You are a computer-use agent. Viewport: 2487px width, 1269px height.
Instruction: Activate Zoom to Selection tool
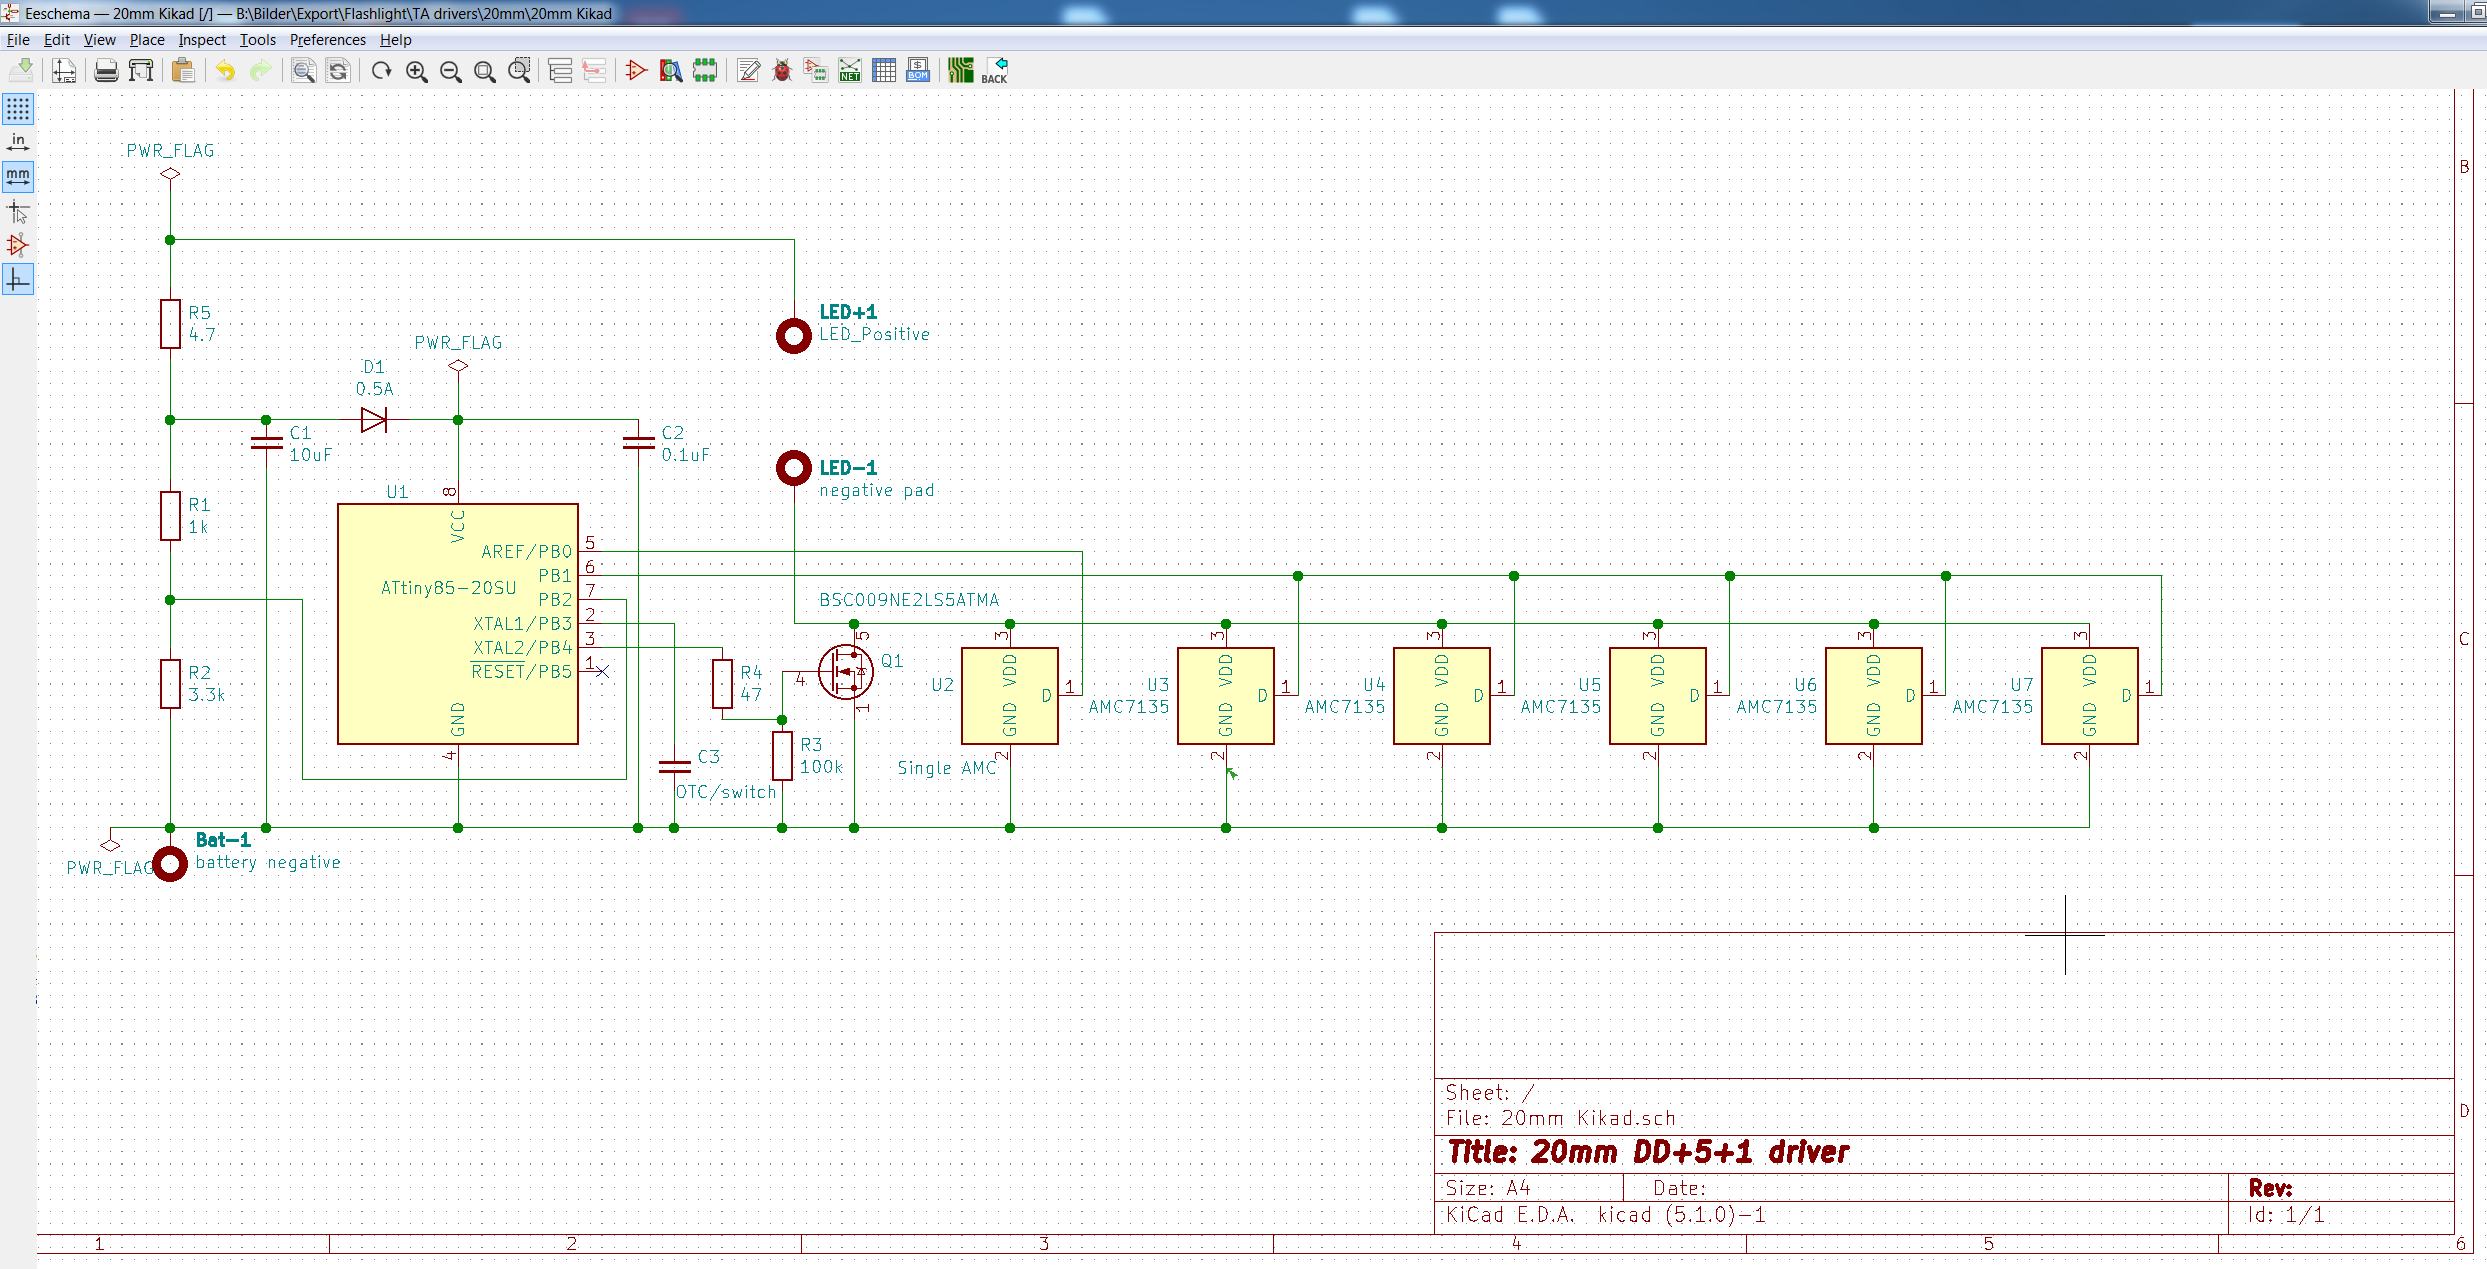coord(520,70)
